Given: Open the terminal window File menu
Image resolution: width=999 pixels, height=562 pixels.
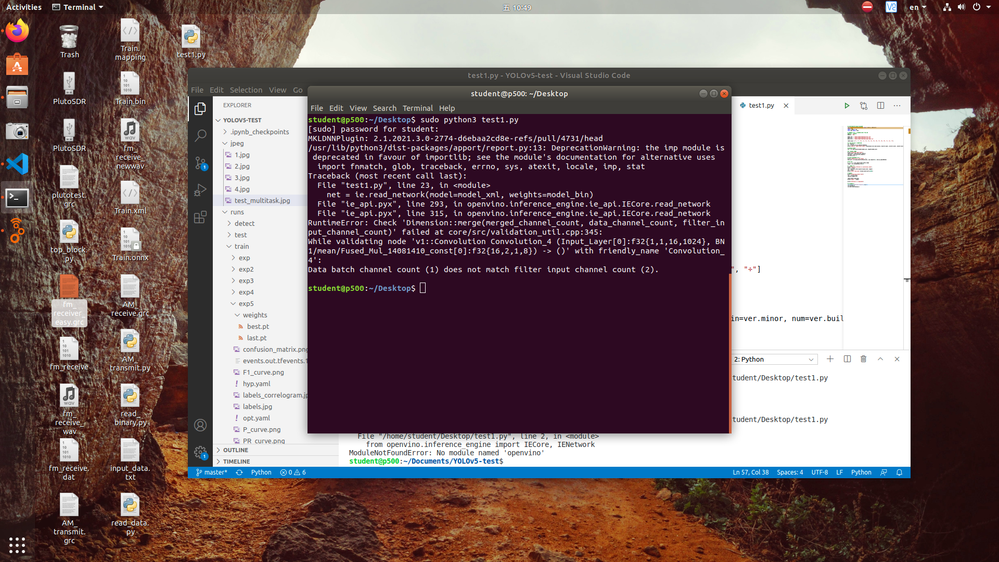Looking at the screenshot, I should (317, 108).
